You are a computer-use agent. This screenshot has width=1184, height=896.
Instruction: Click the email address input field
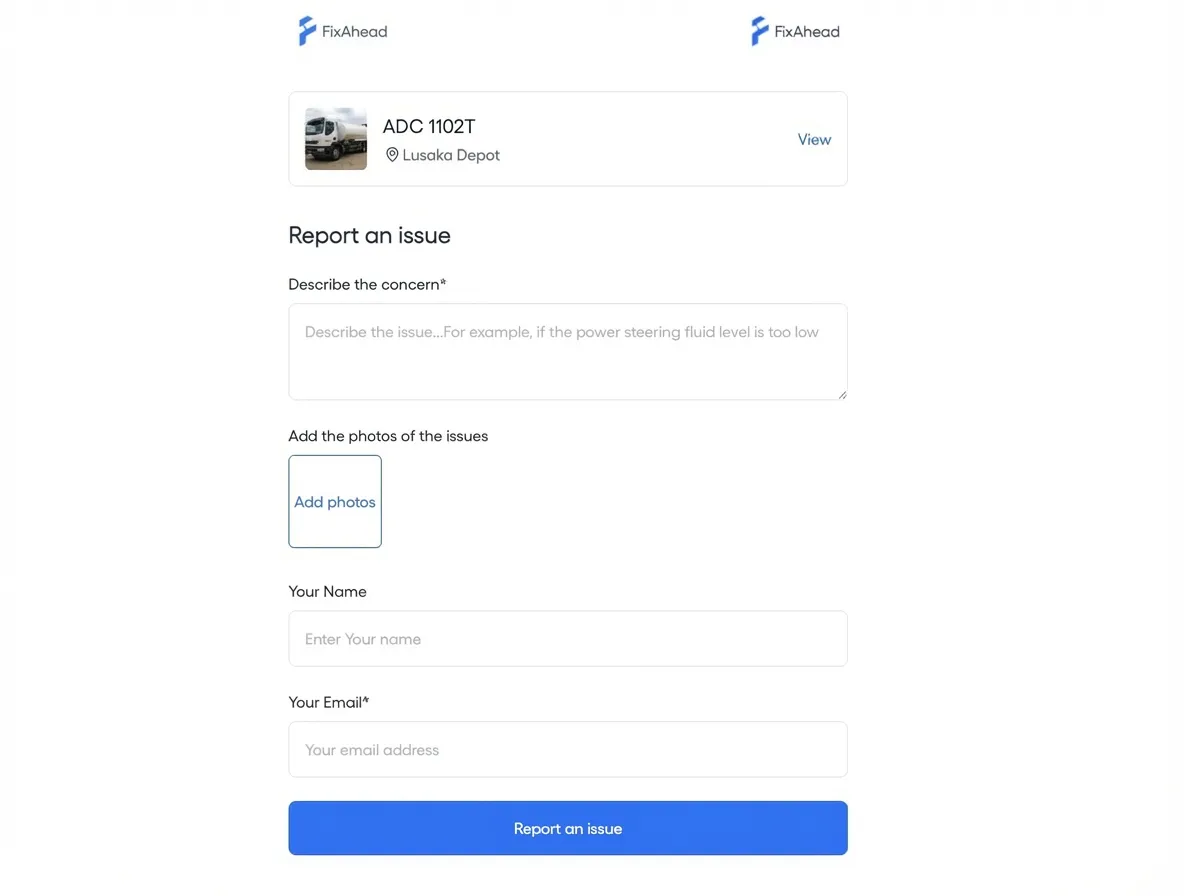click(567, 749)
